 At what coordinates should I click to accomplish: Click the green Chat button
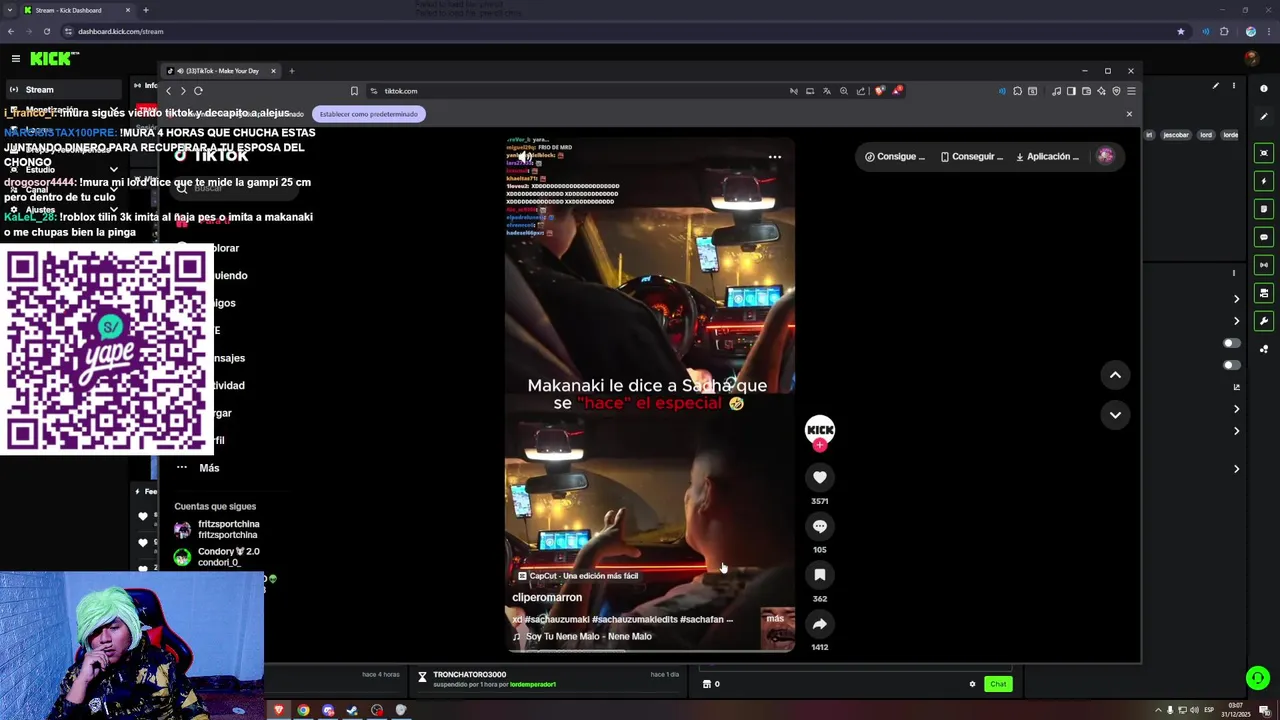point(998,684)
